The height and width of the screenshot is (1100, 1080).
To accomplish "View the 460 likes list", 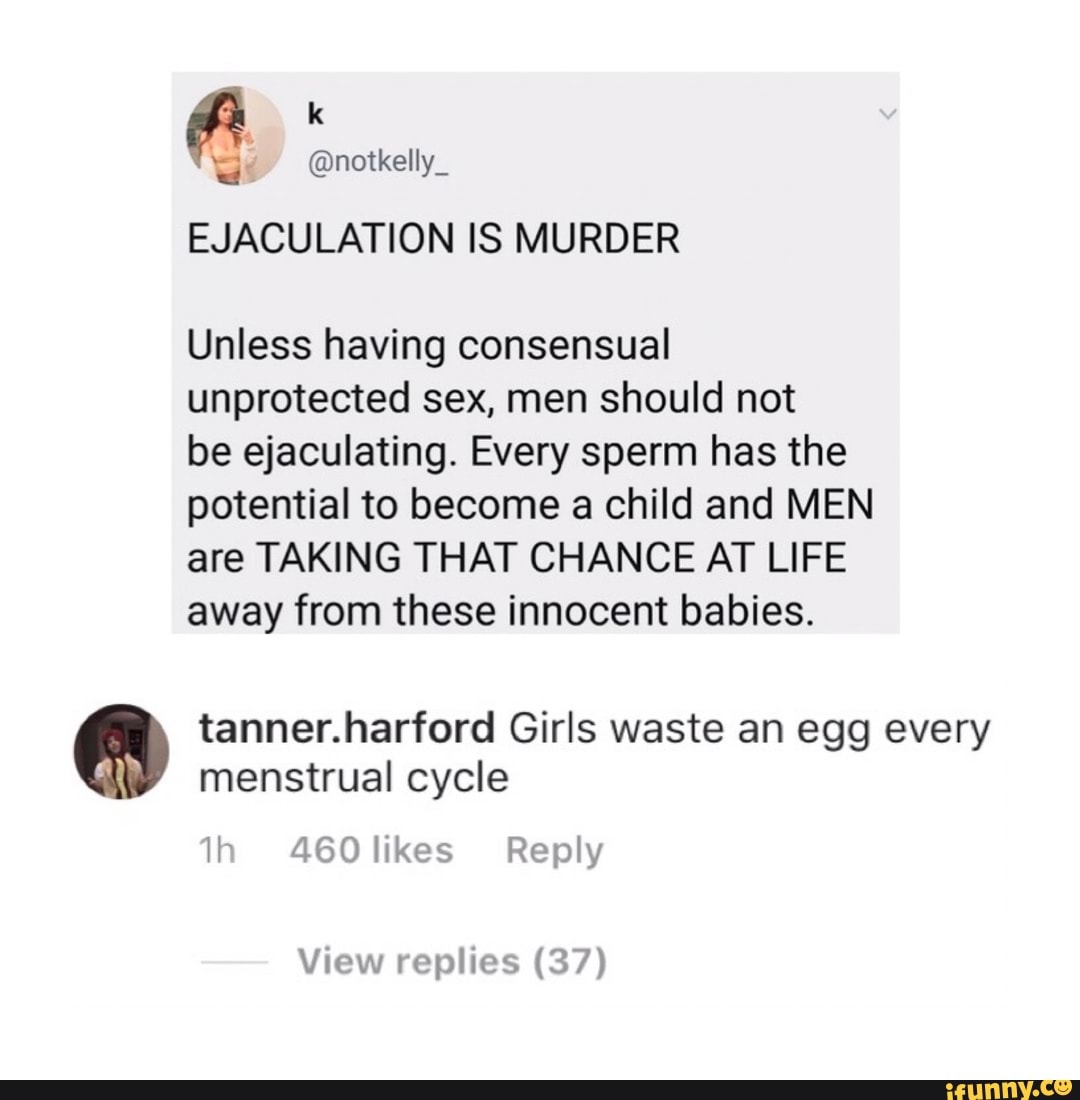I will coord(371,850).
